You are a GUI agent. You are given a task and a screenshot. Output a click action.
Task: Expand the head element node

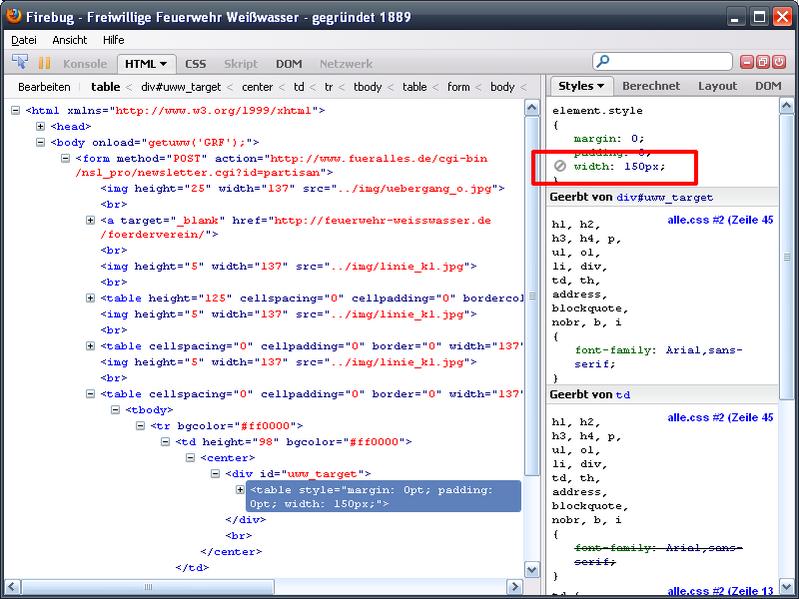(x=41, y=127)
